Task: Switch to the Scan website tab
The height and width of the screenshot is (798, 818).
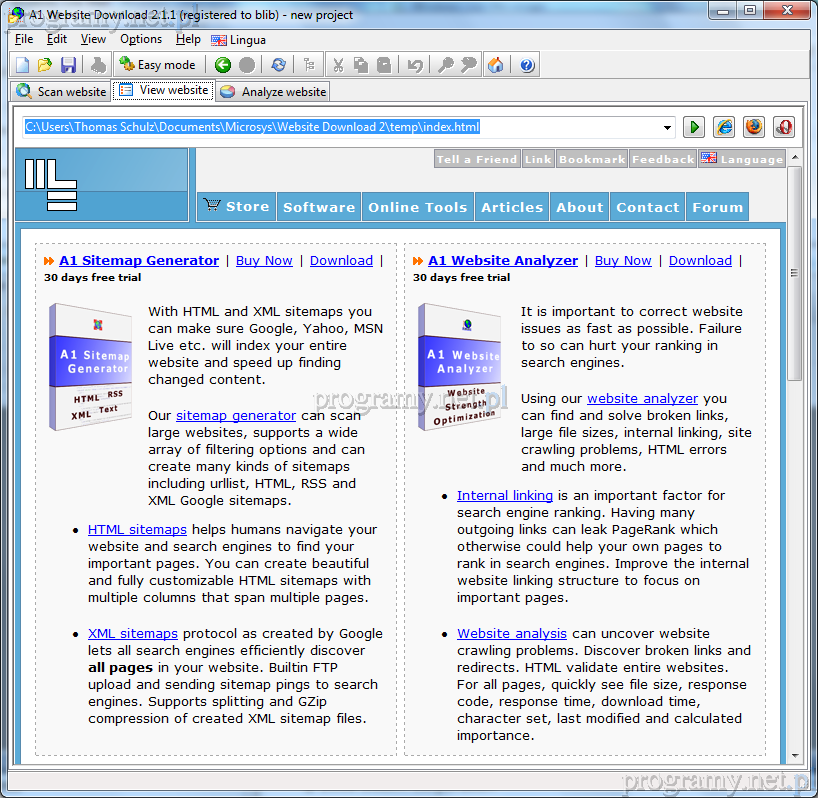Action: tap(61, 91)
